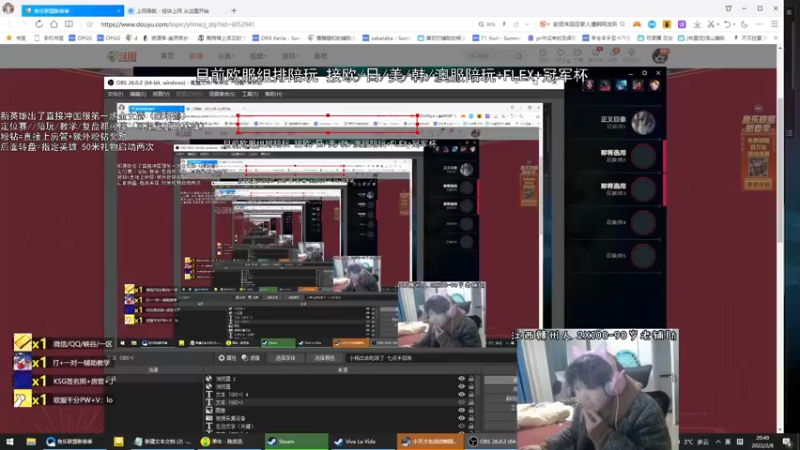This screenshot has height=450, width=800.
Task: Open a new browser tab with plus icon
Action: (x=234, y=10)
